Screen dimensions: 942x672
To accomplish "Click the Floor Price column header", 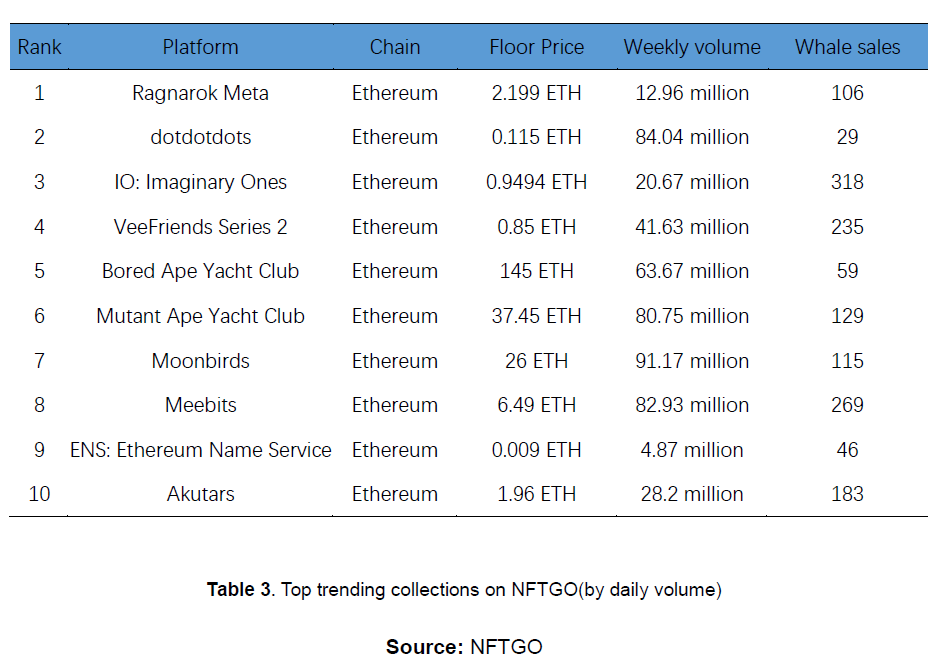I will pos(536,47).
